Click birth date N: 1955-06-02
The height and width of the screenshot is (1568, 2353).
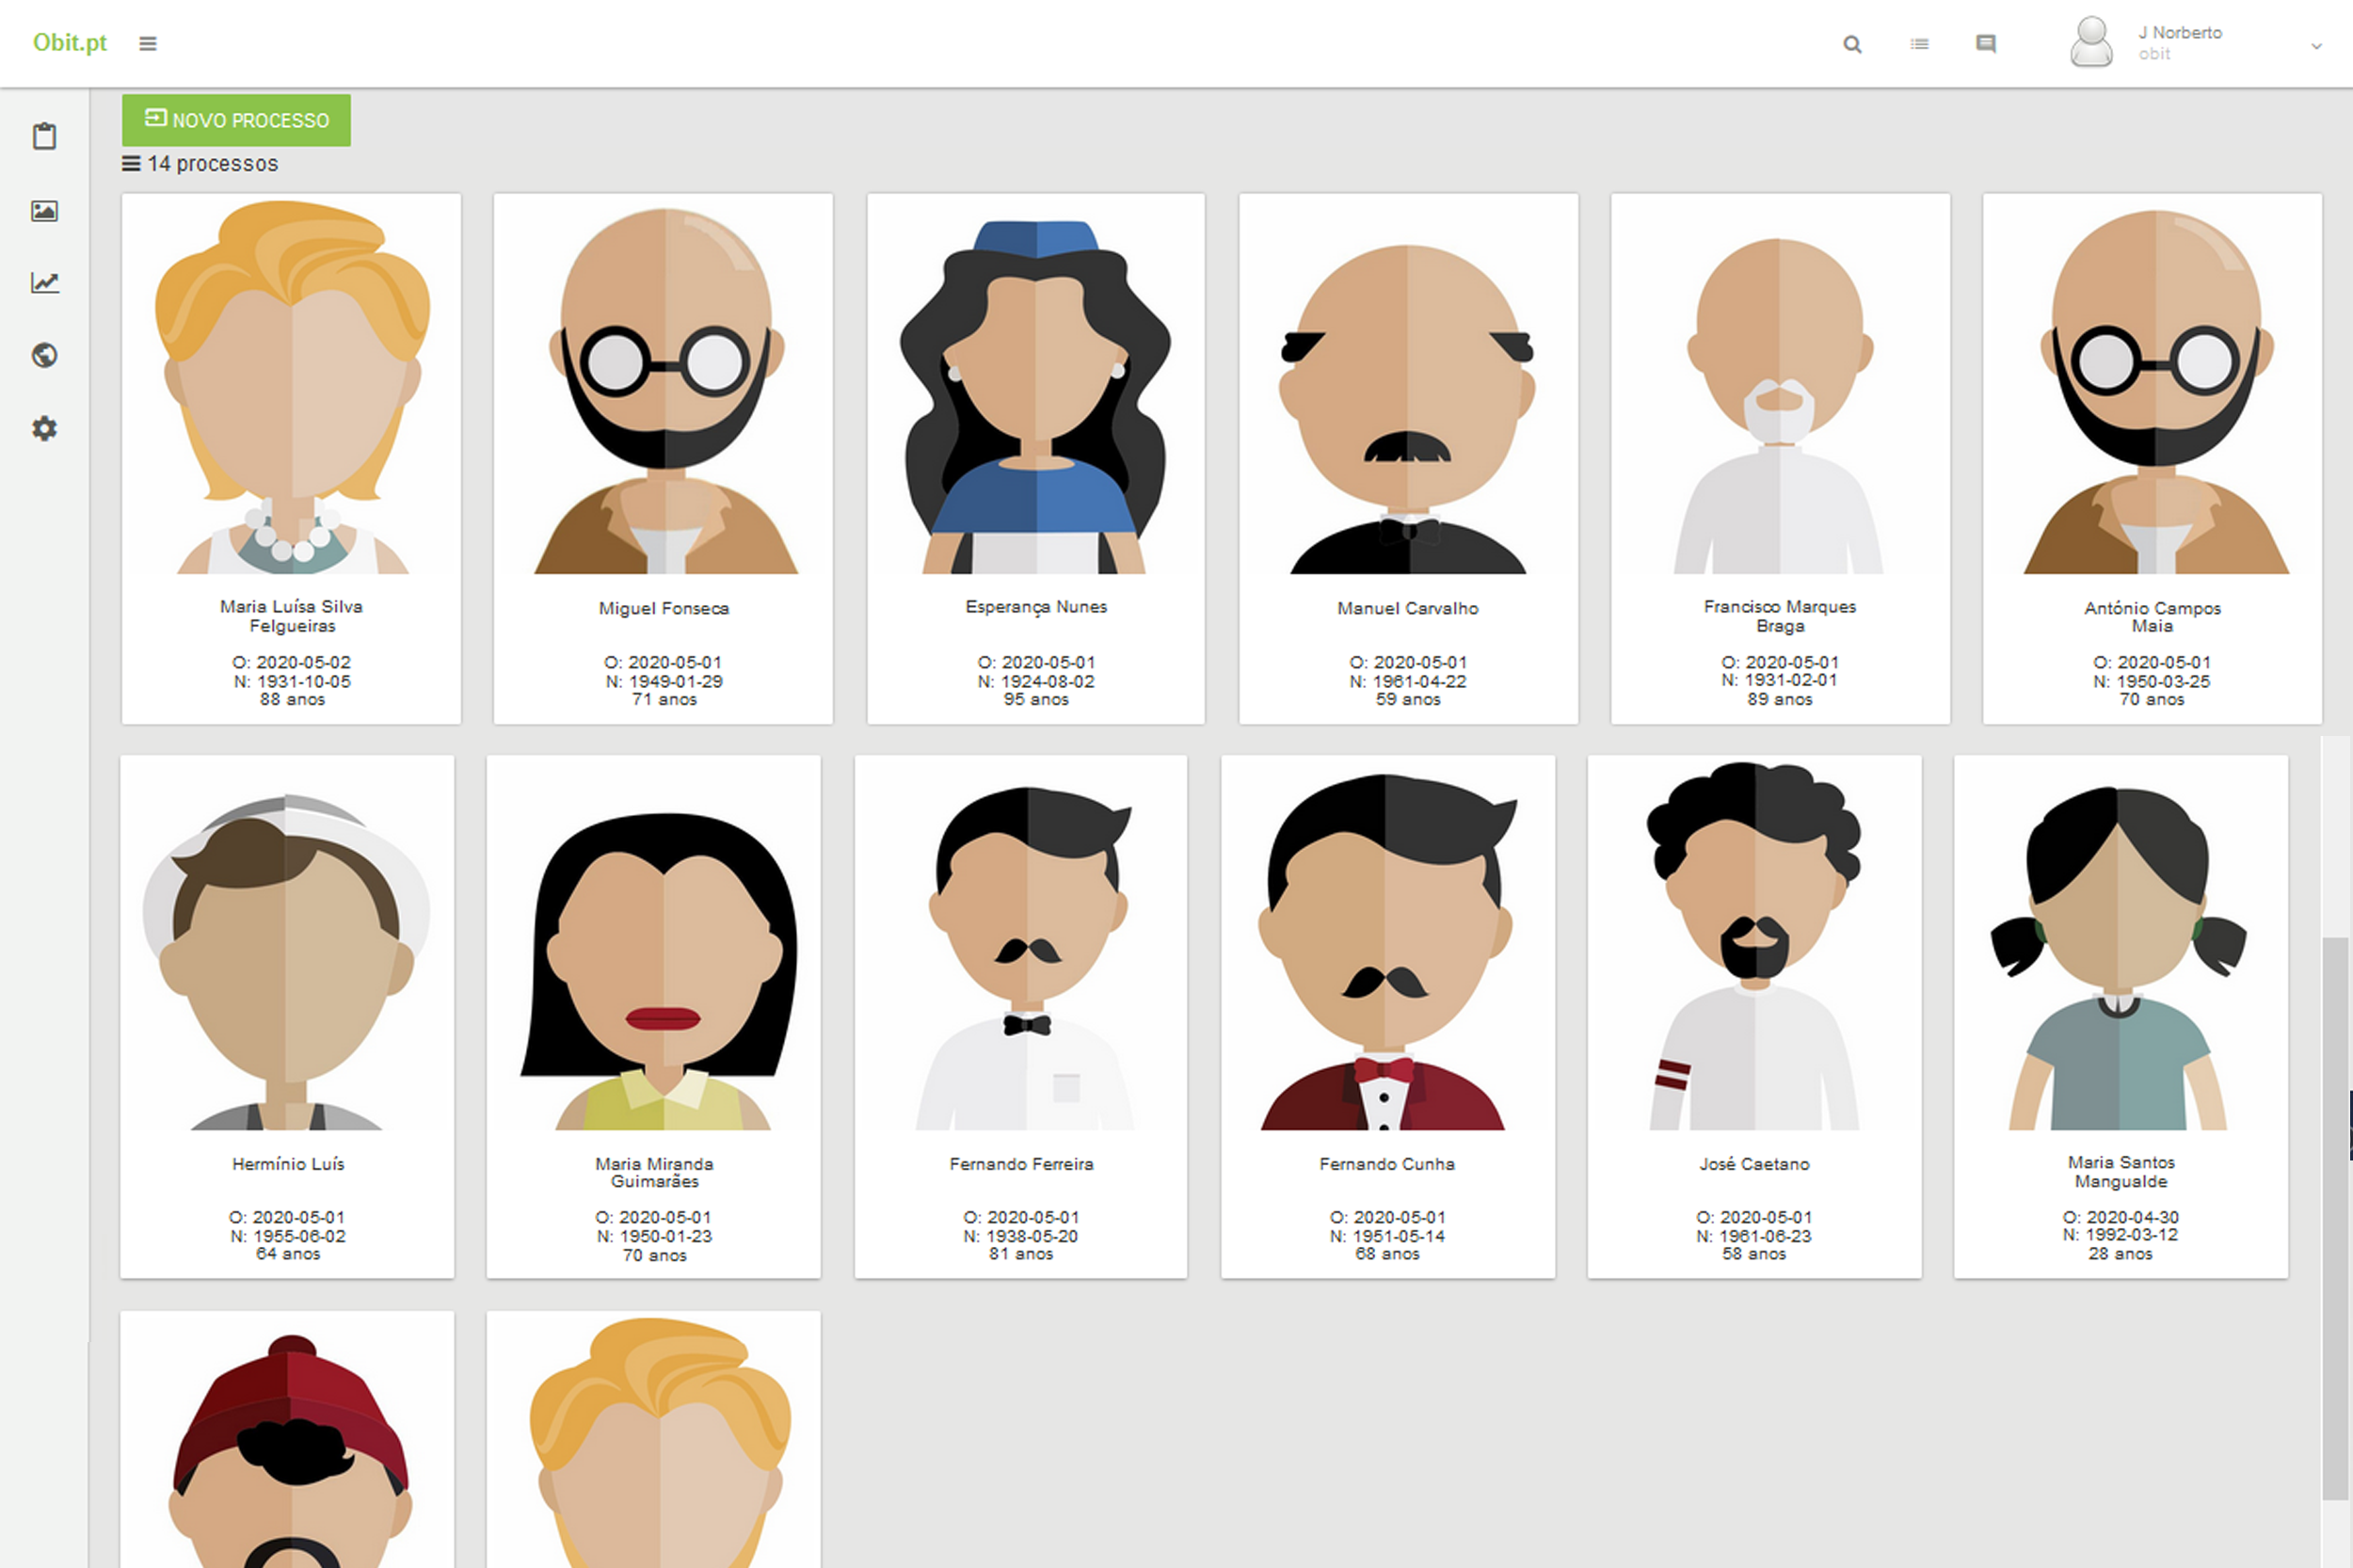point(288,1236)
